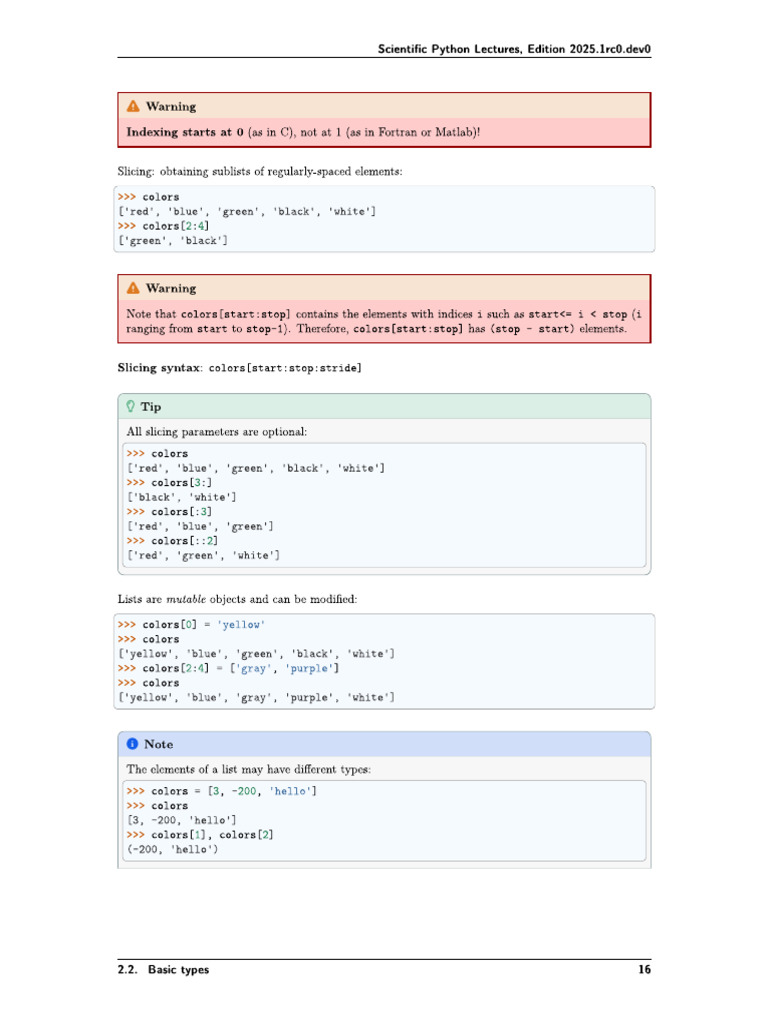This screenshot has height=1024, width=768.
Task: Select the "2.2. Basic types" footer label
Action: point(163,969)
